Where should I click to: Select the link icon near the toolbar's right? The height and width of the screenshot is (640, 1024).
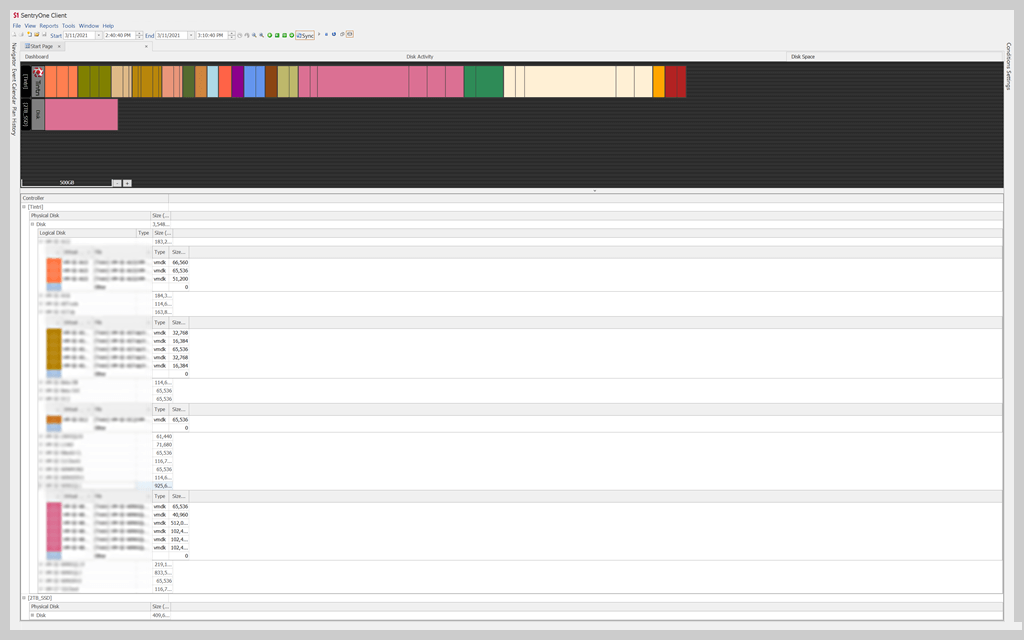[341, 33]
